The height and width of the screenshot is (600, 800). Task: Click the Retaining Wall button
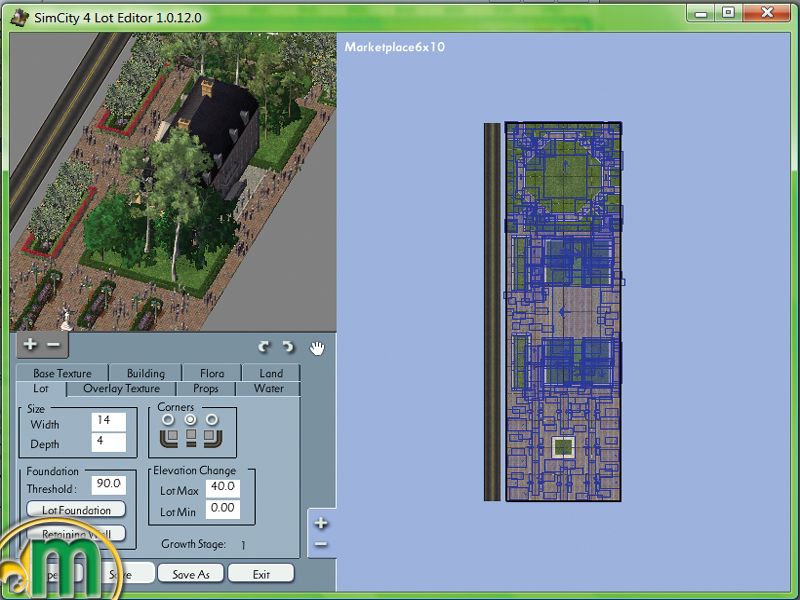76,534
